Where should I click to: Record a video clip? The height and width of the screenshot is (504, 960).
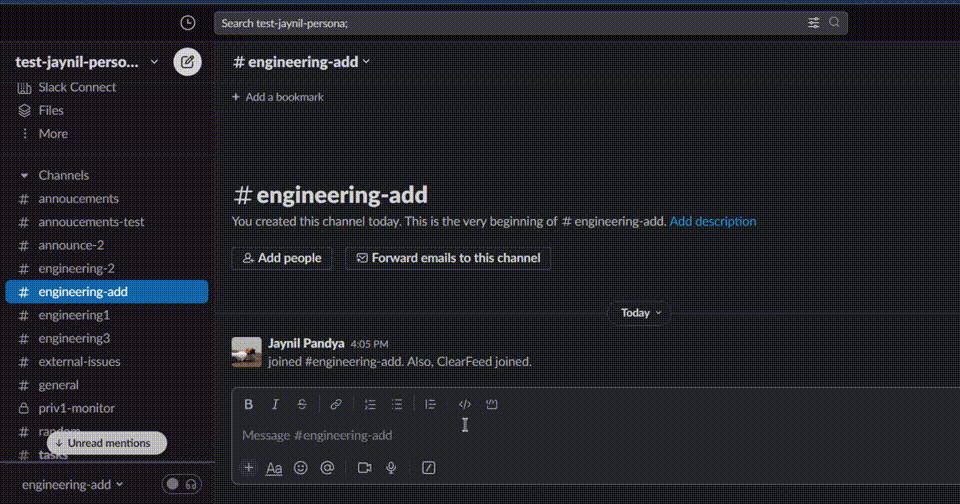tap(364, 468)
